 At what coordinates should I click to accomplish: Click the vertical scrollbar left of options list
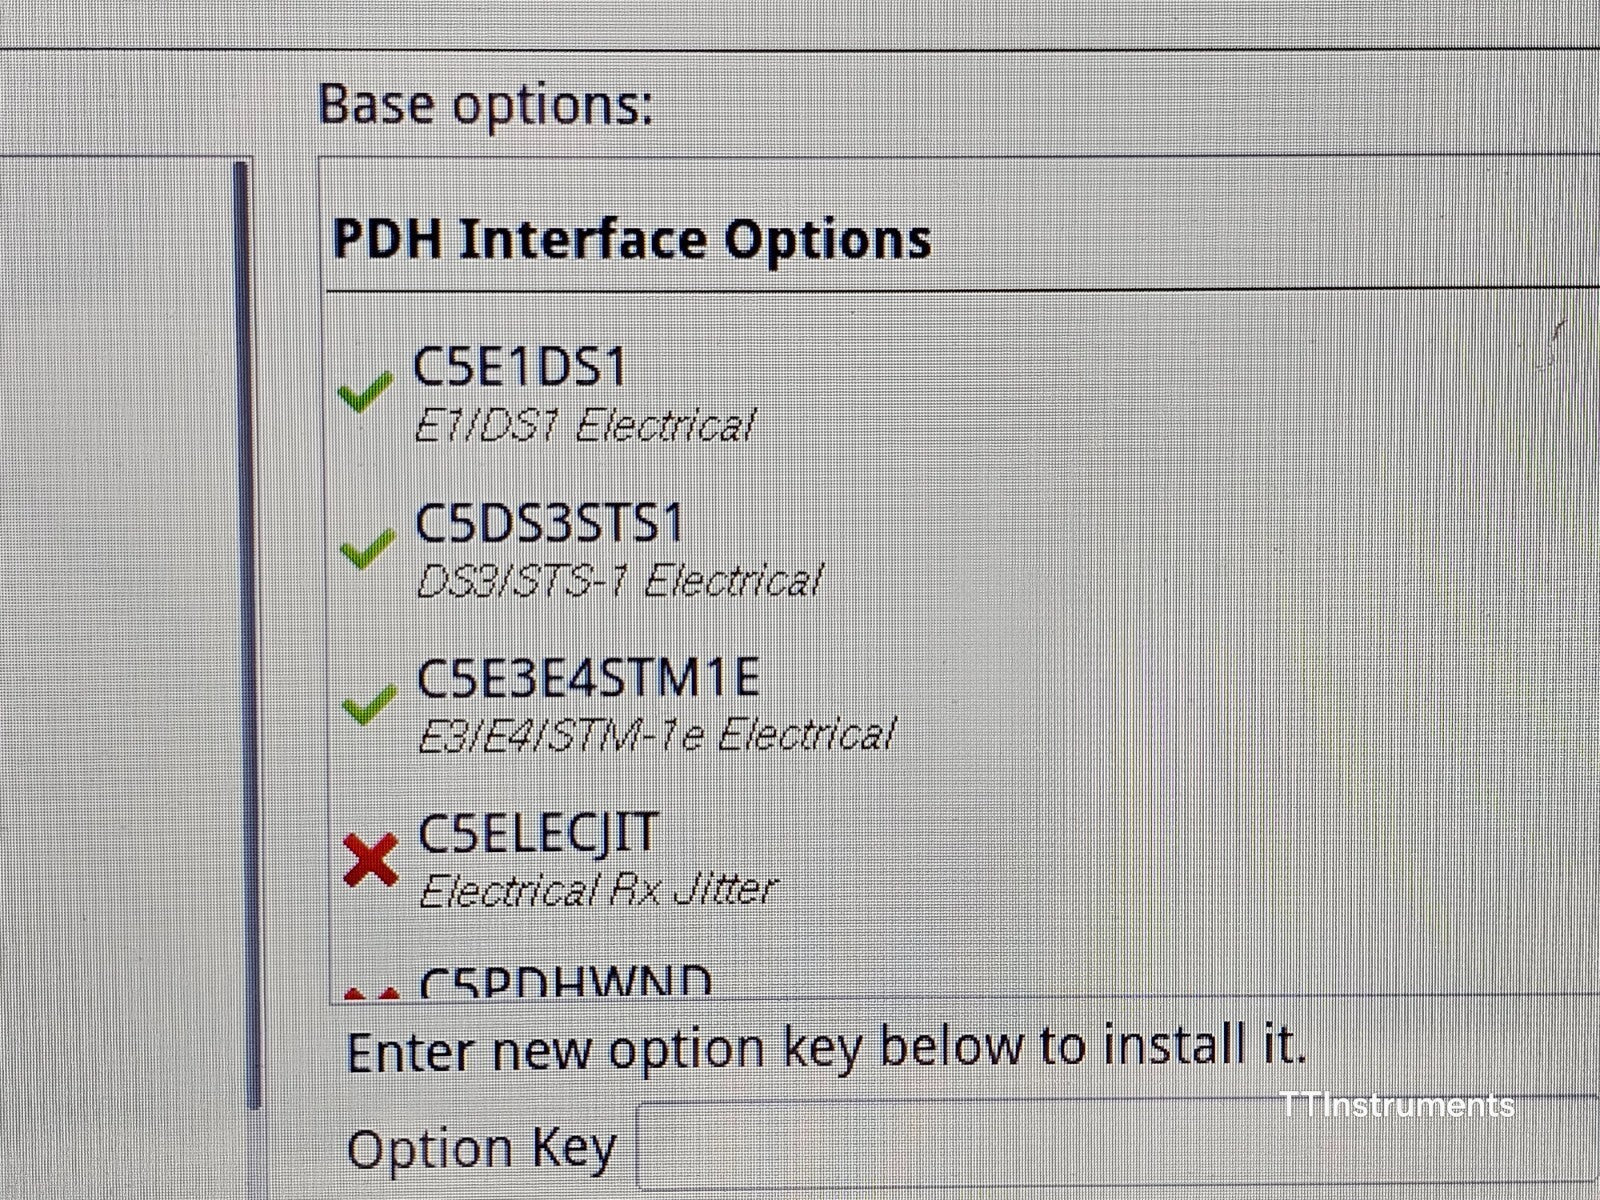(241, 634)
